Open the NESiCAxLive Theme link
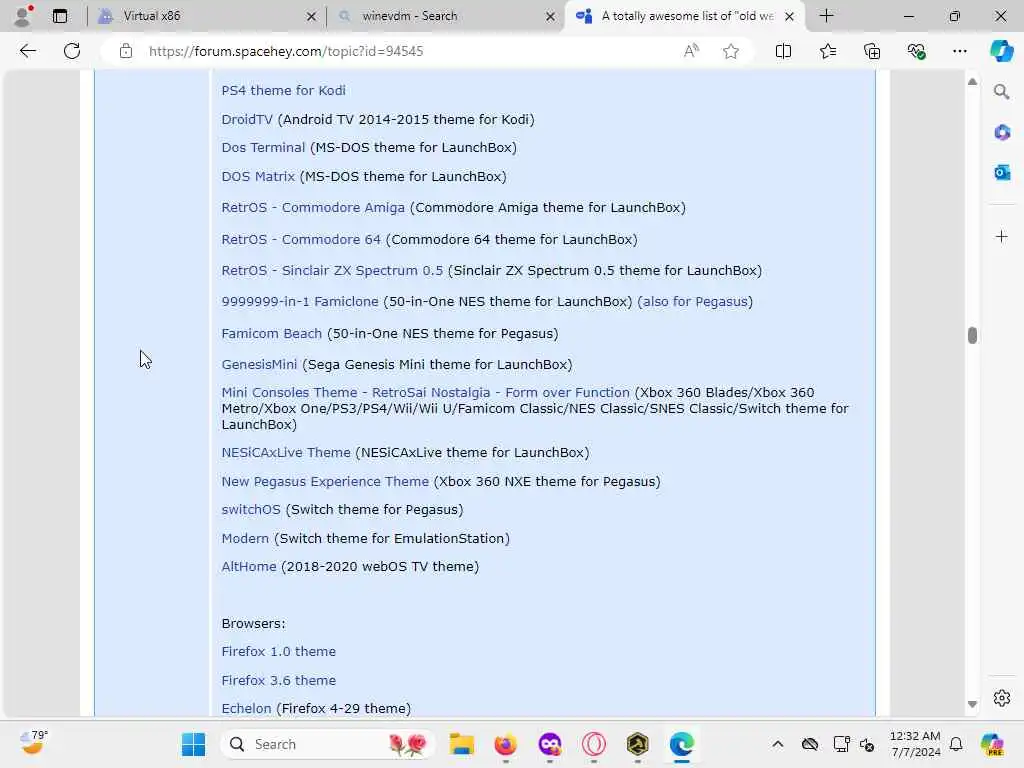 pos(286,452)
